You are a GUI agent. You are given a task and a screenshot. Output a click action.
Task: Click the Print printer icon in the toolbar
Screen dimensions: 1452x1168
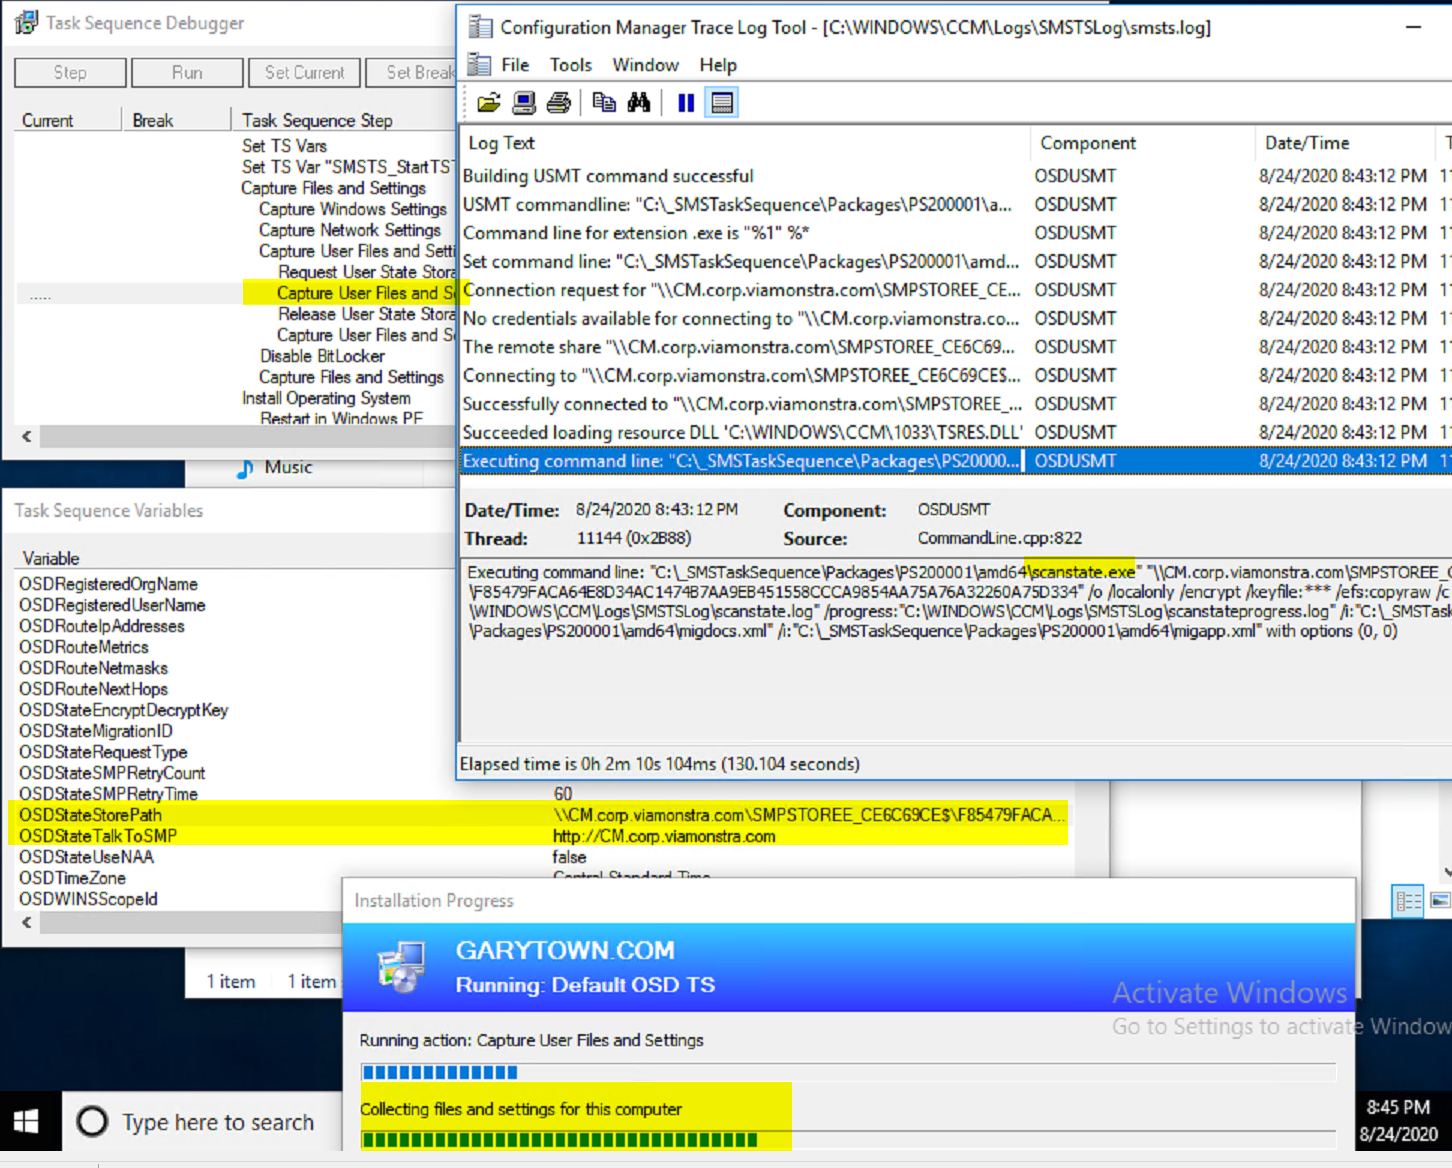559,102
